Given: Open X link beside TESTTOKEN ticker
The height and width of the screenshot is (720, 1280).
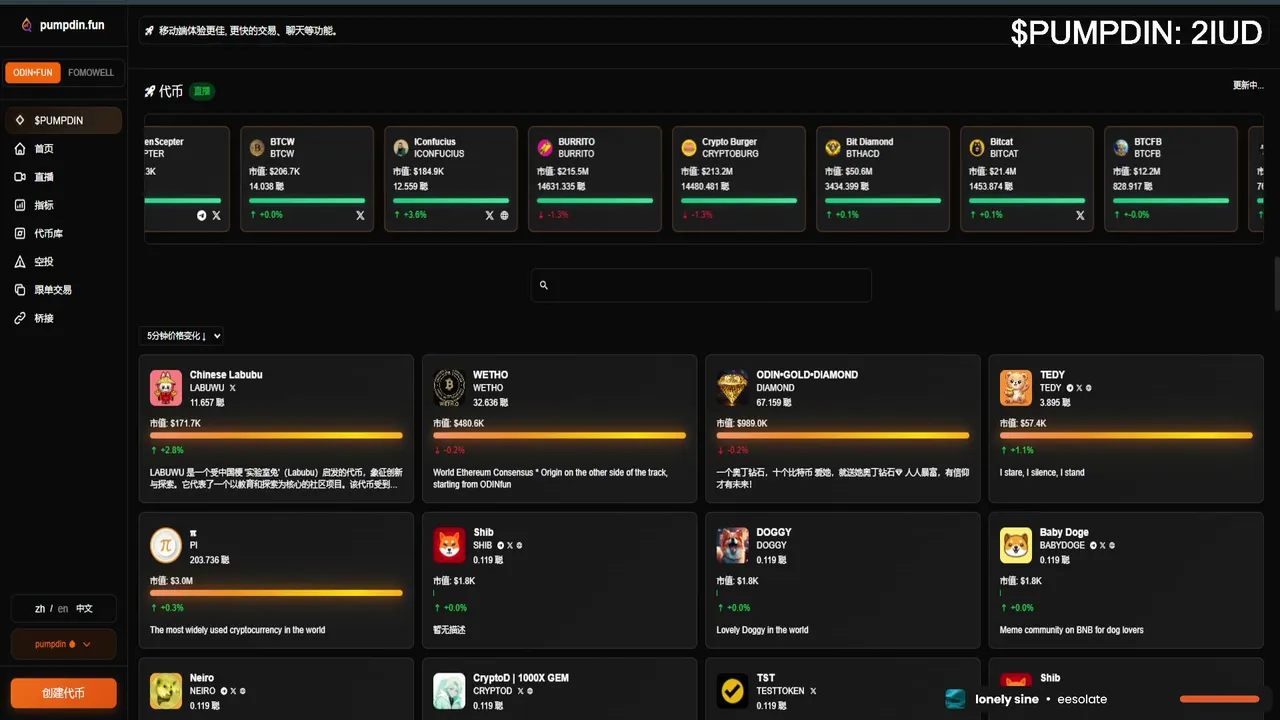Looking at the screenshot, I should click(813, 691).
